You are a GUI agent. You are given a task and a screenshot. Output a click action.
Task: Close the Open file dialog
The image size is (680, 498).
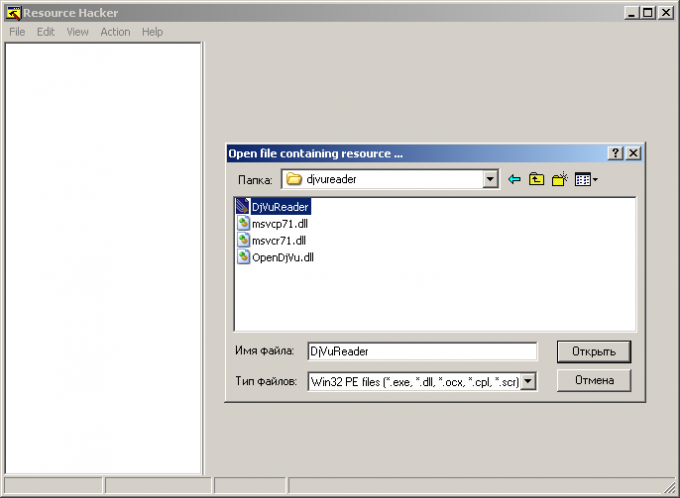coord(633,153)
